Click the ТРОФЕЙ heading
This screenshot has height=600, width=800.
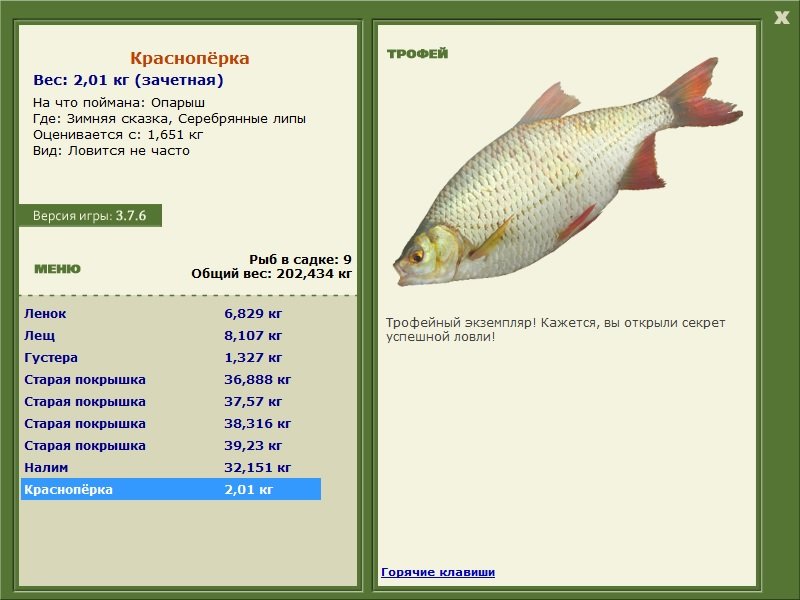tap(417, 53)
